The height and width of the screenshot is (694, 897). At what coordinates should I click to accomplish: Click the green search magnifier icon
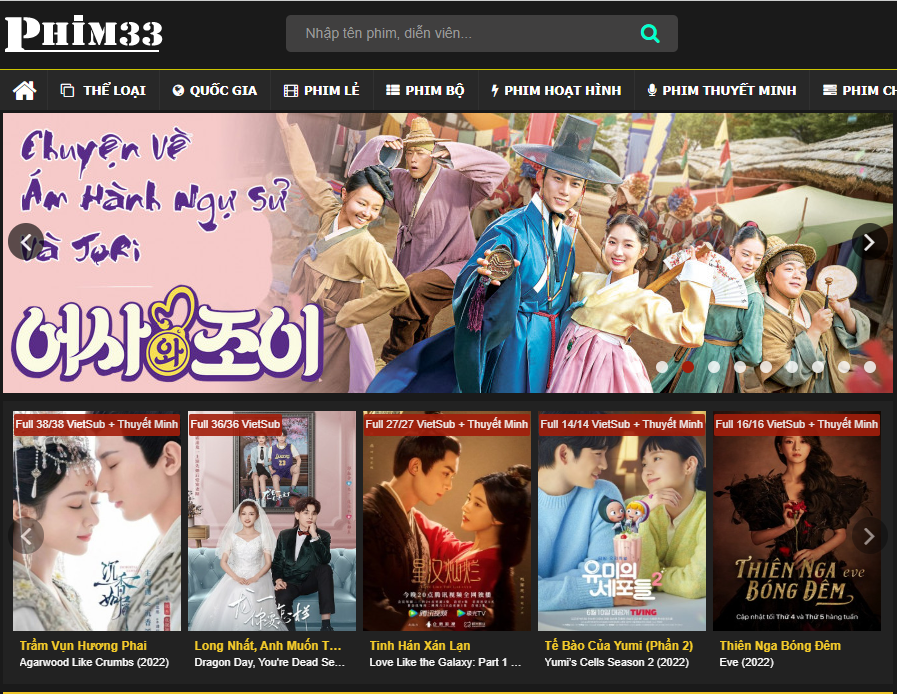click(x=650, y=34)
